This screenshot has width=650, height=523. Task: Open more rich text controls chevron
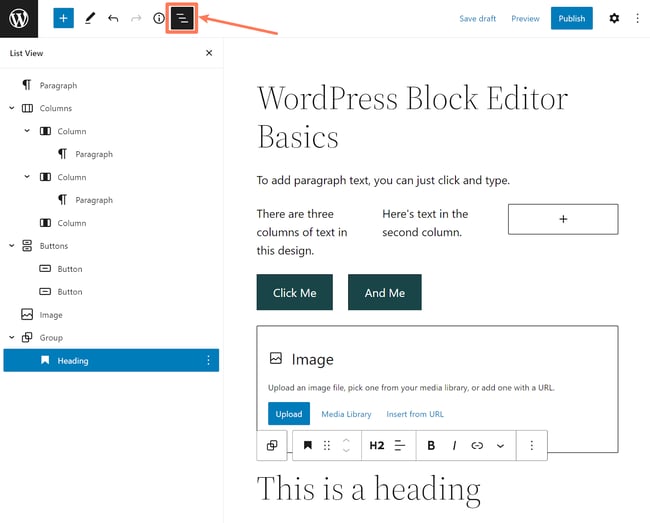[x=500, y=445]
